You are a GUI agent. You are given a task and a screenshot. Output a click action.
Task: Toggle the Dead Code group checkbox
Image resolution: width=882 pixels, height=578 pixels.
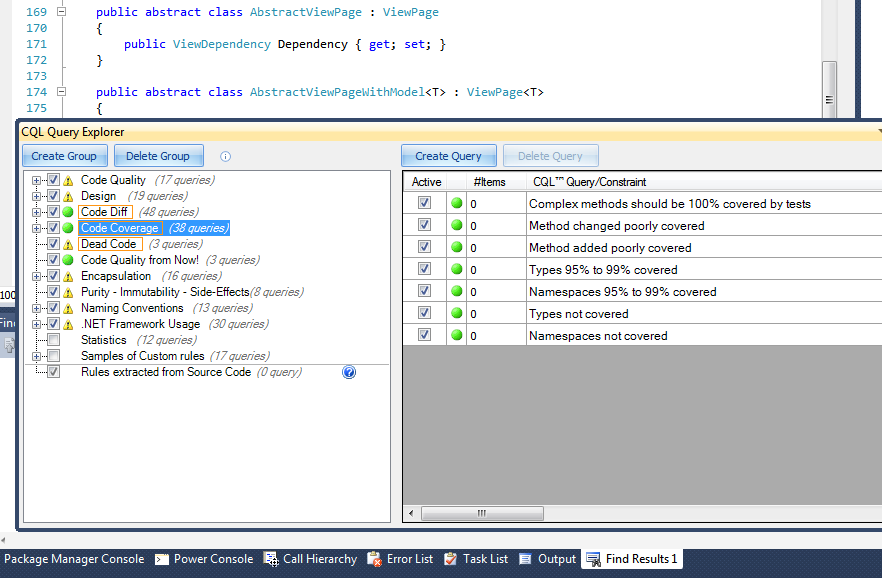53,244
